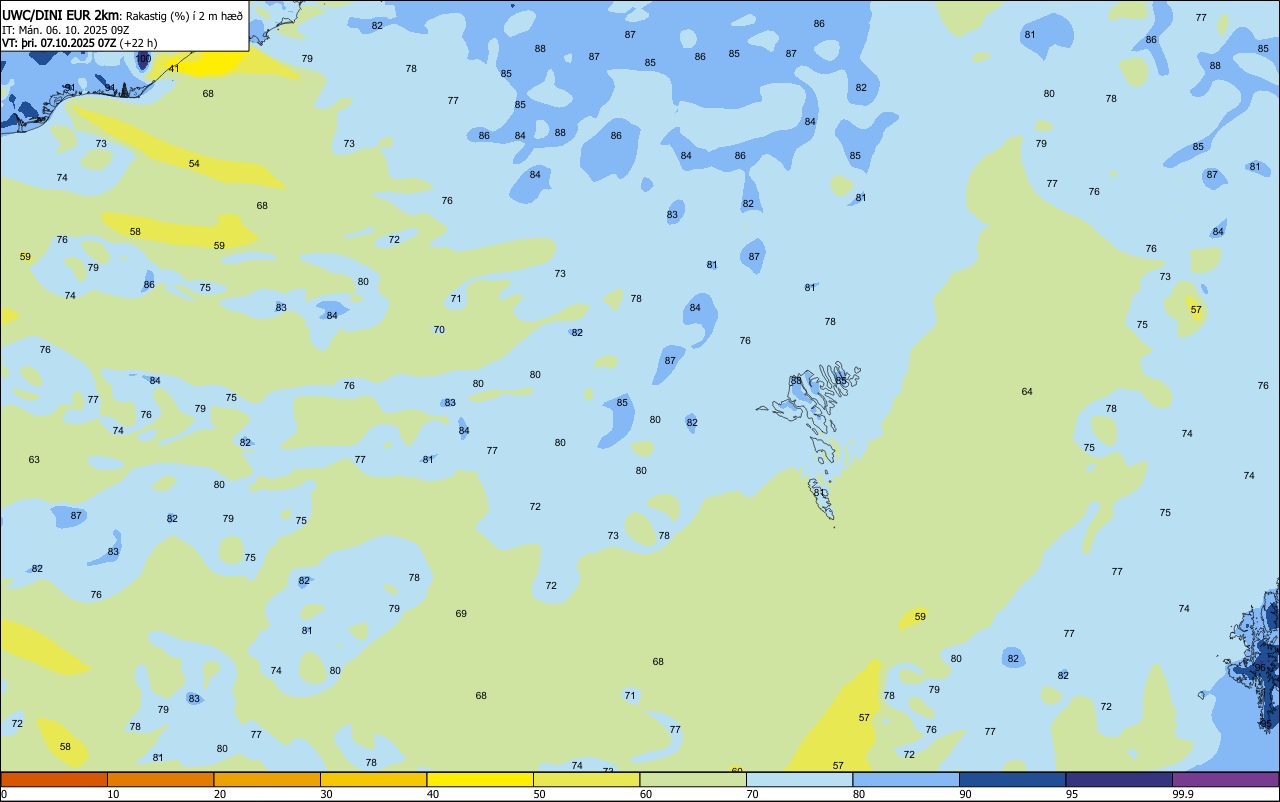Click the "95" legend scale label
Screen dimensions: 1280x802
coord(1072,794)
